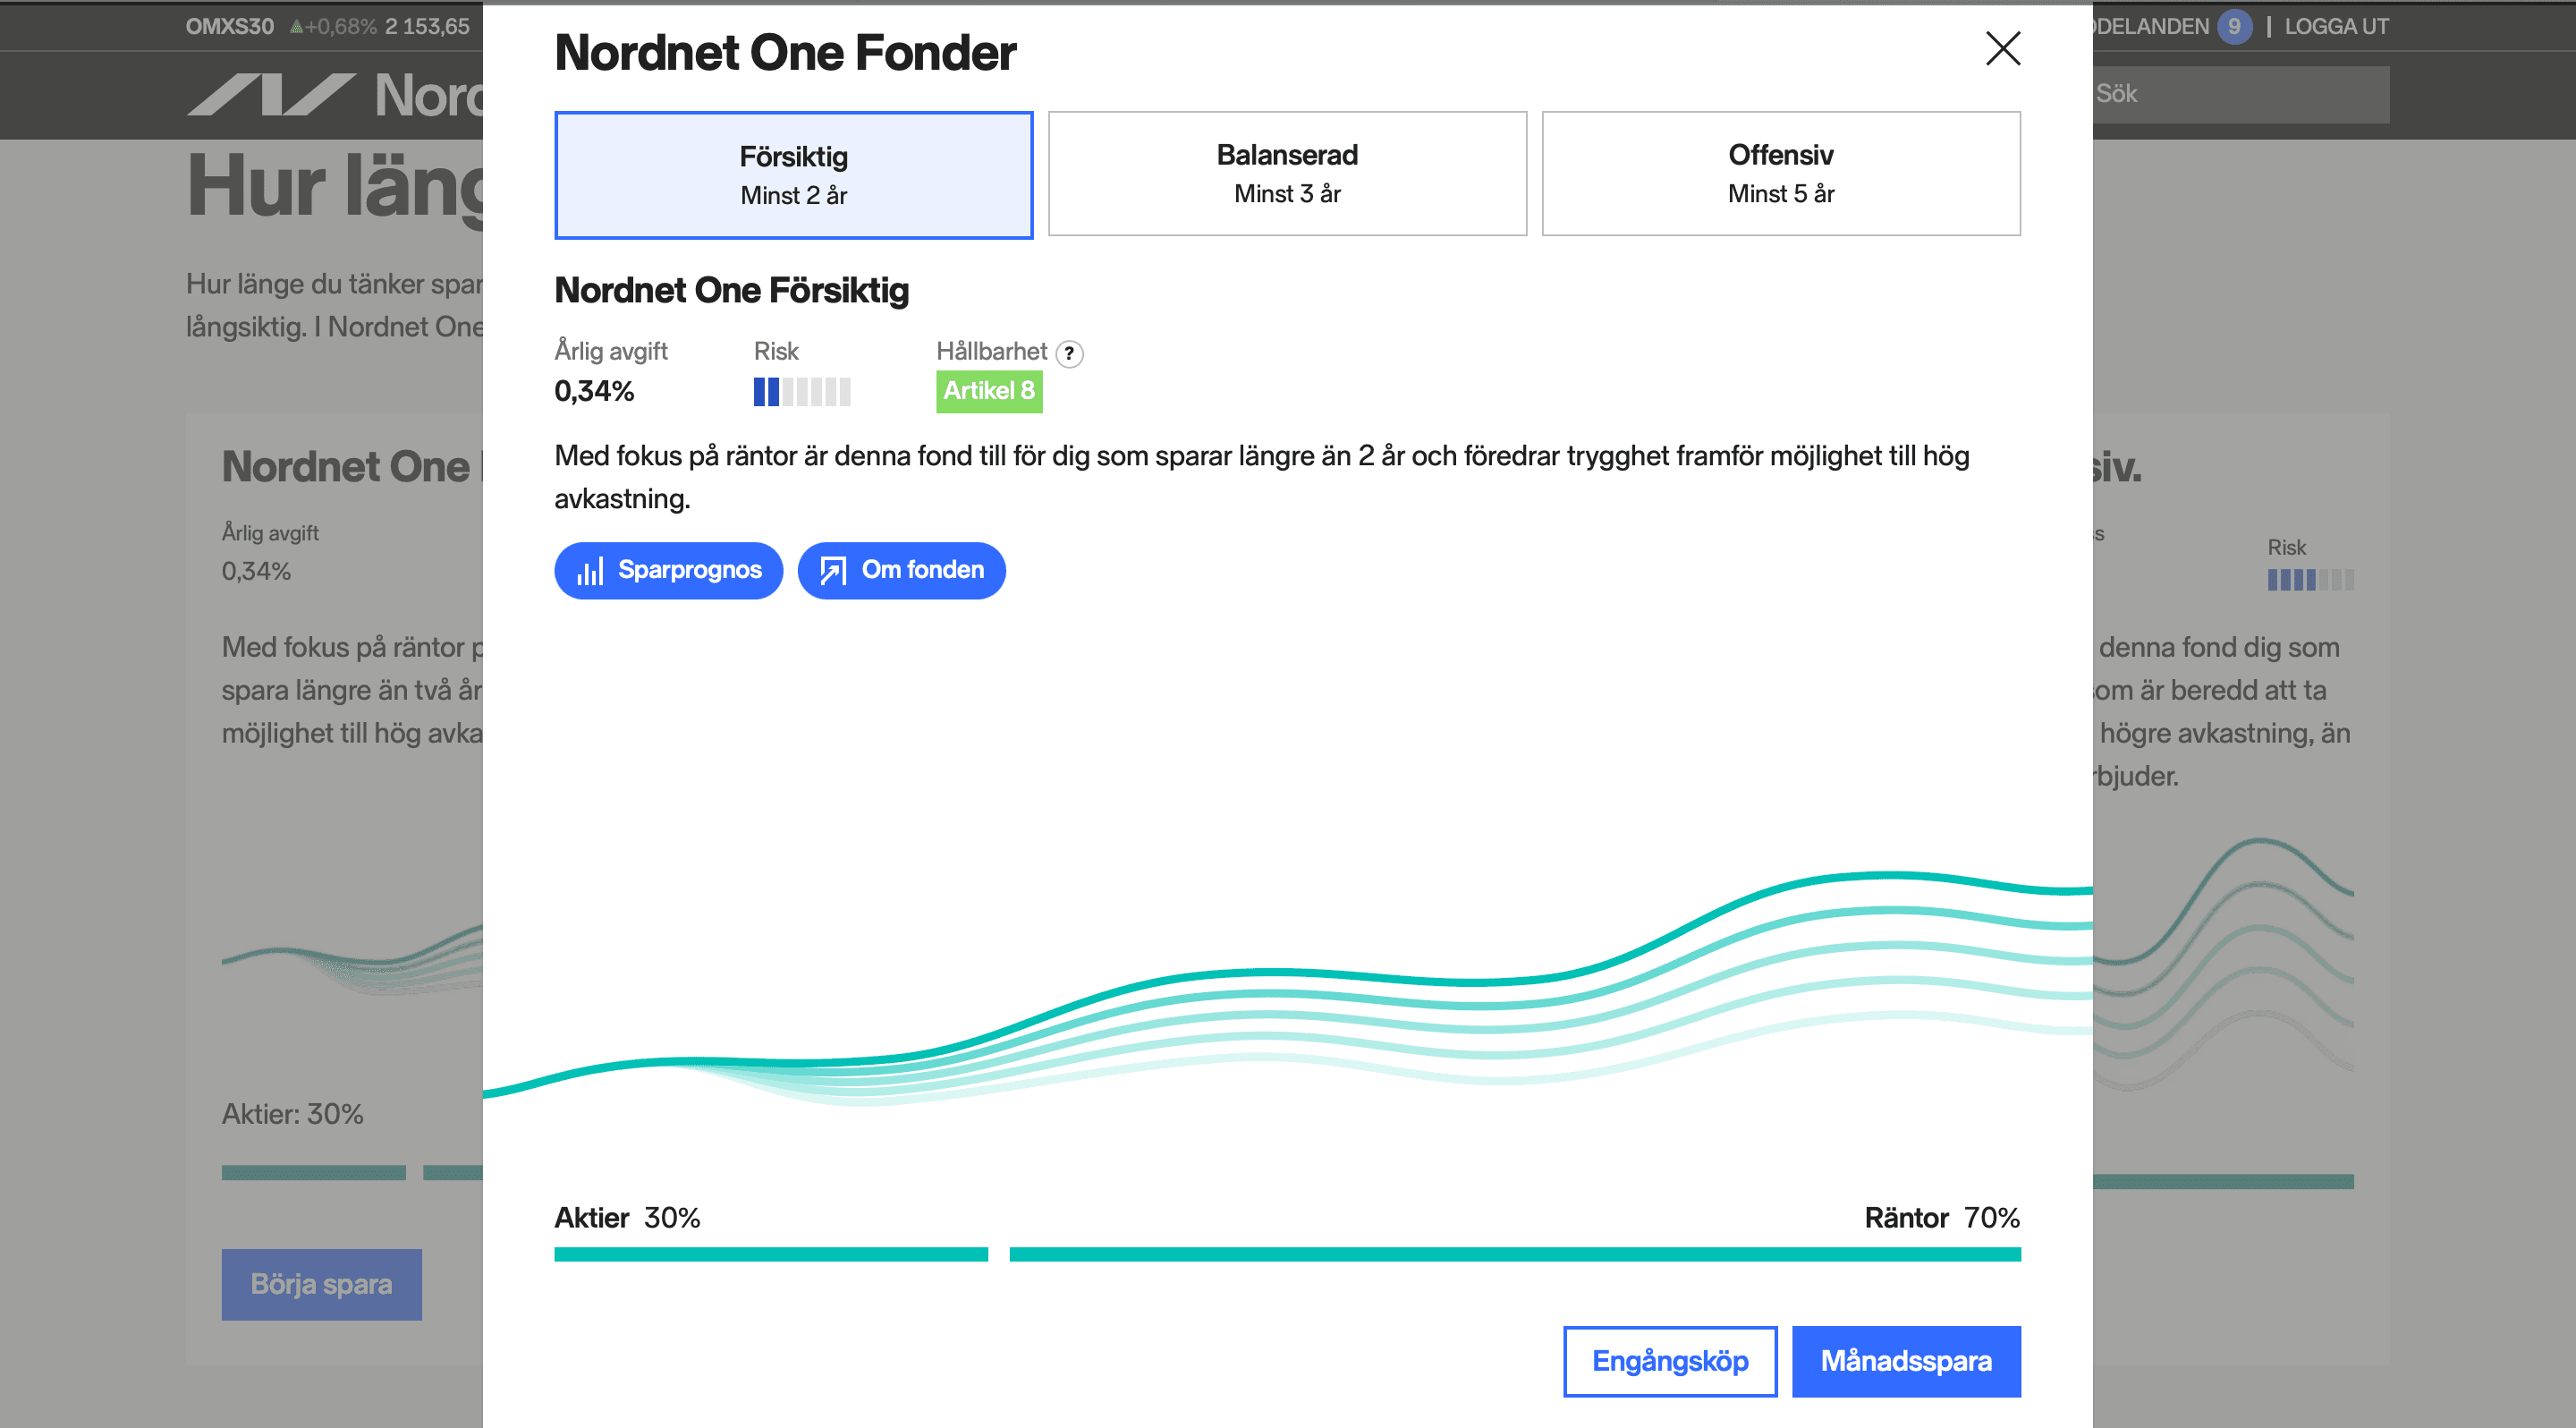2576x1428 pixels.
Task: Click the Engångsköp one-time purchase button
Action: point(1669,1361)
